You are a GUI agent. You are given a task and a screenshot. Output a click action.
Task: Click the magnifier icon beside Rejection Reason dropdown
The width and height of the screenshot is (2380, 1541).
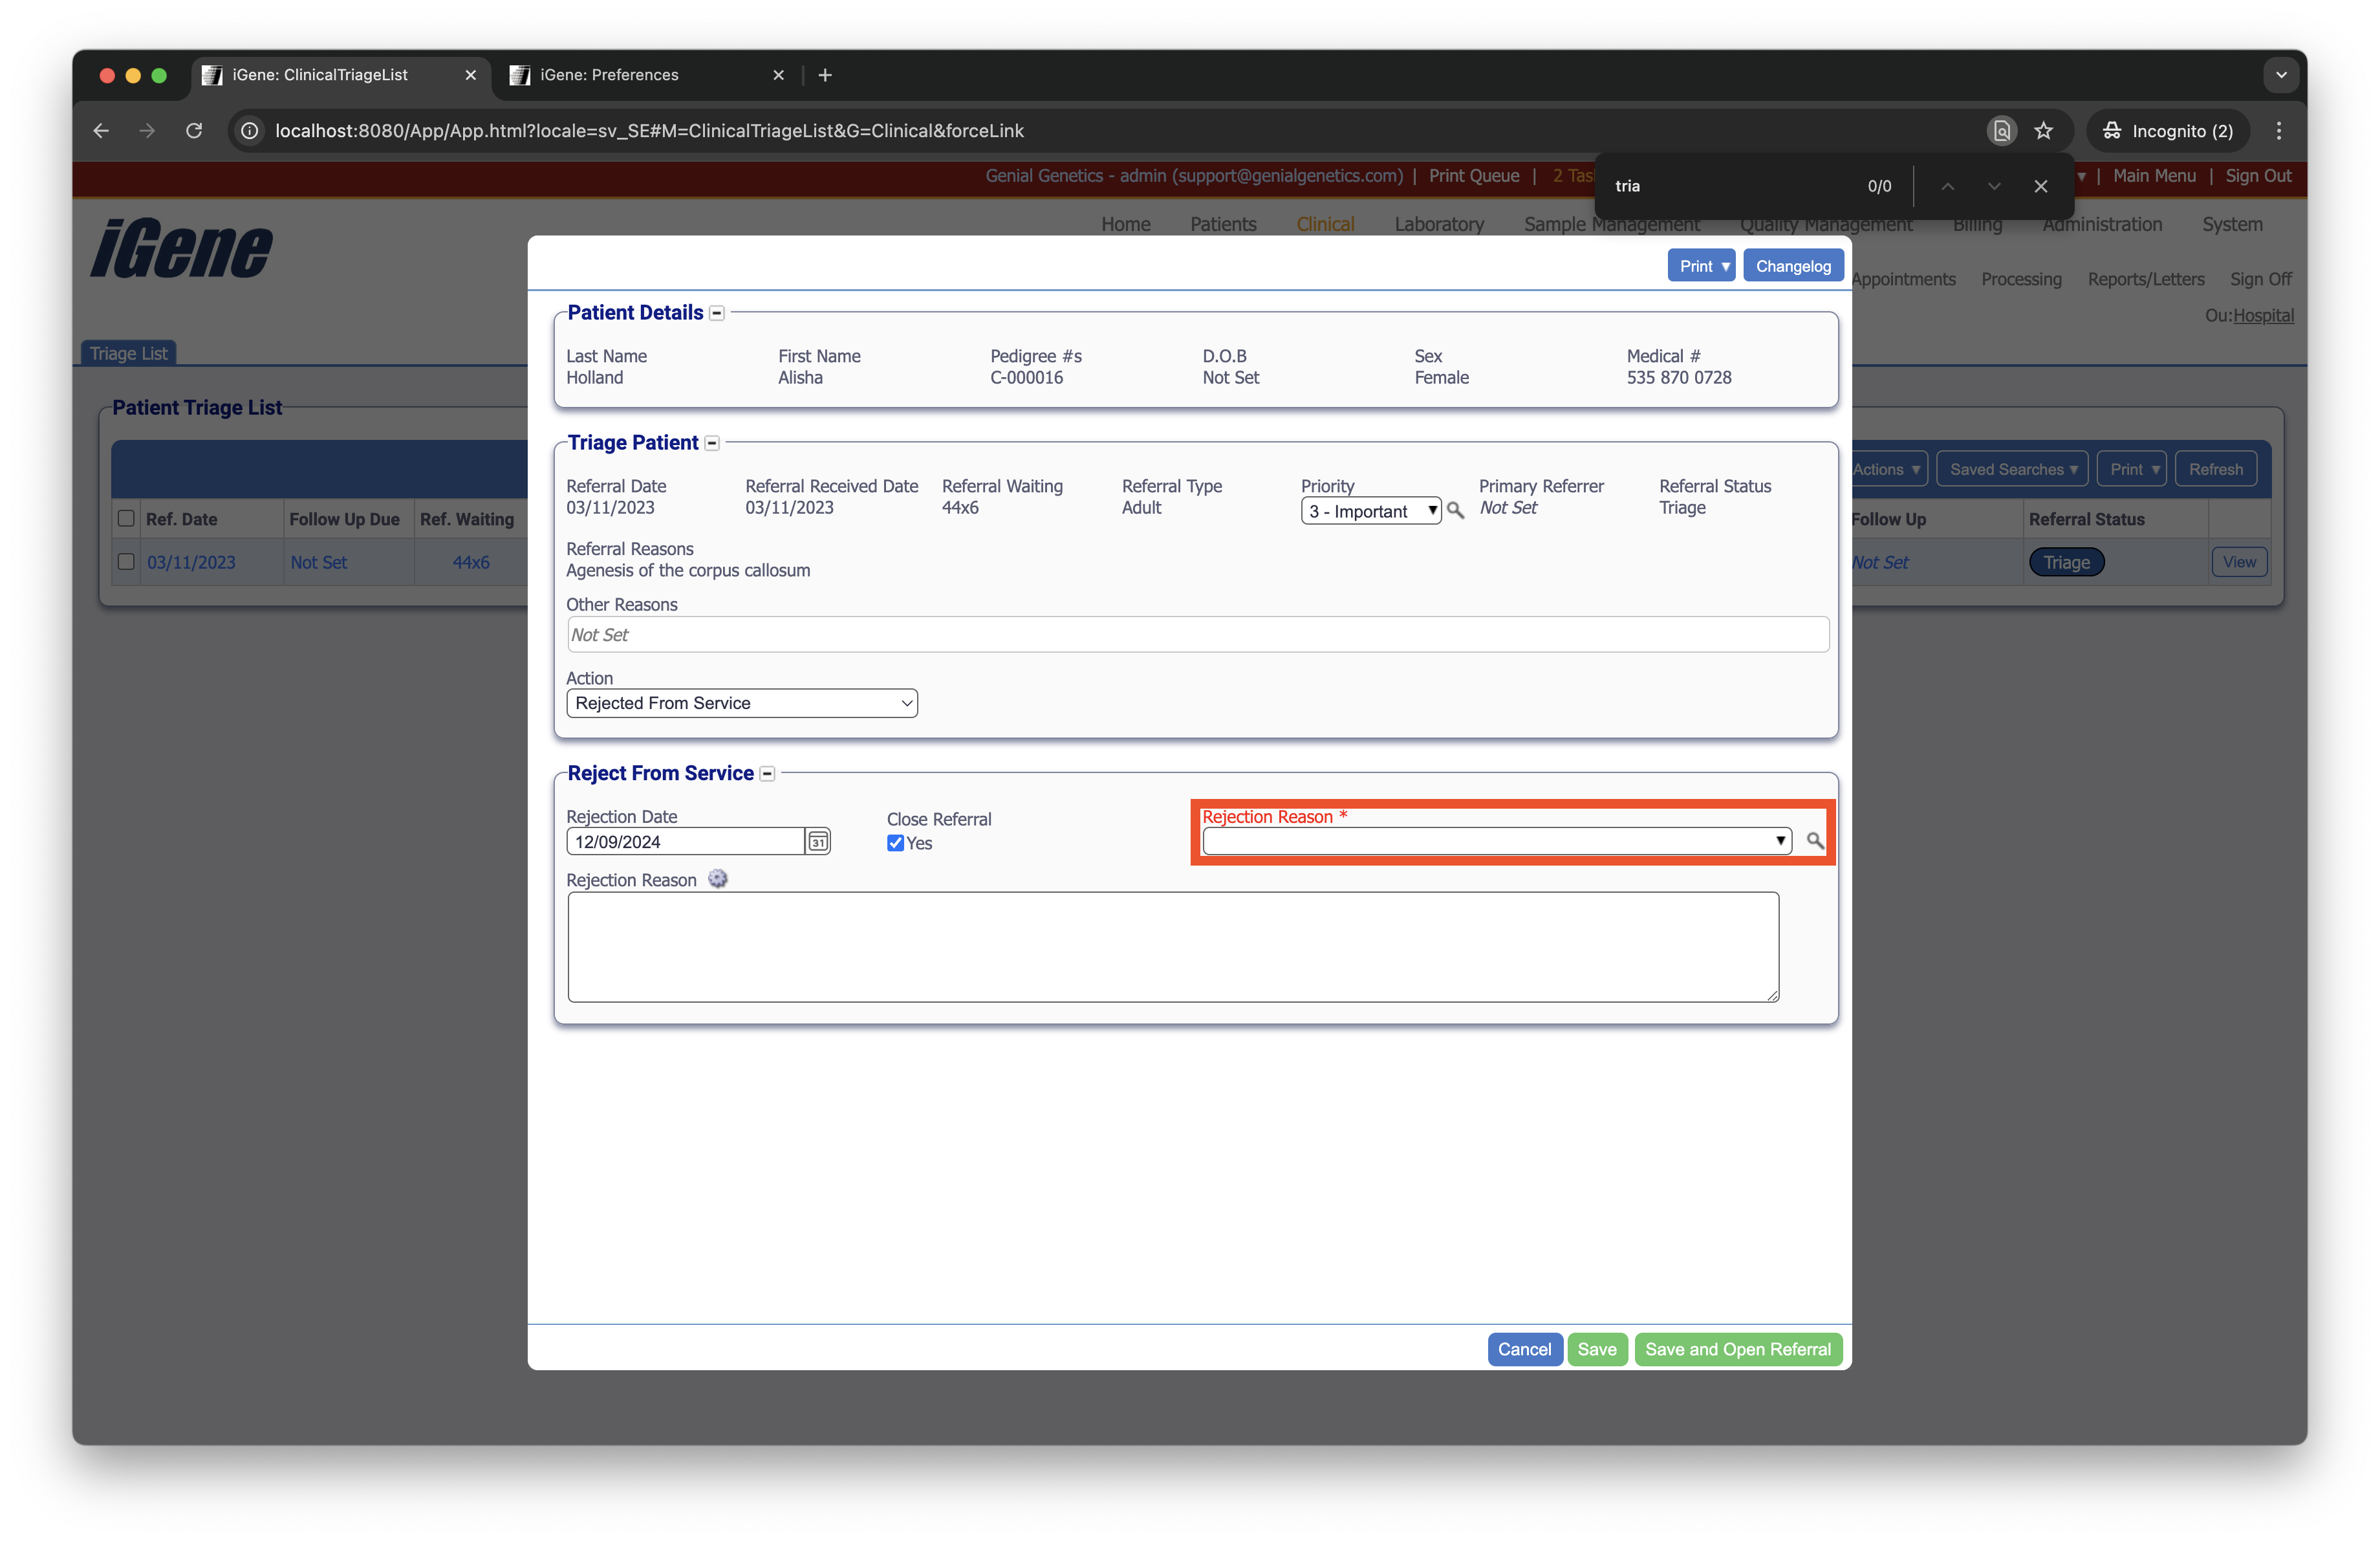(1814, 841)
